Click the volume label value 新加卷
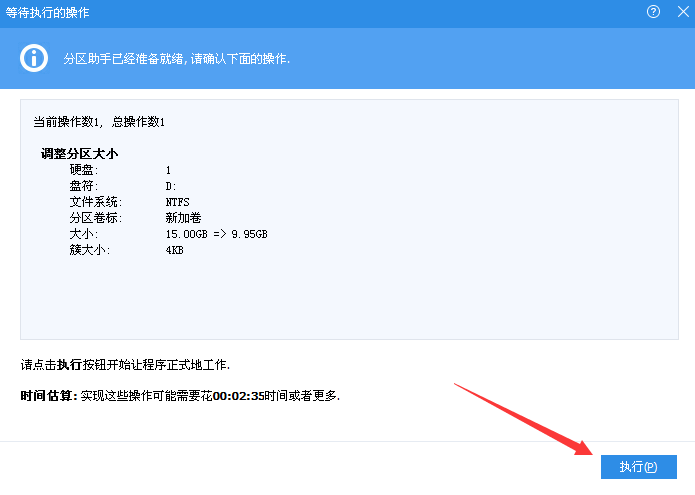The width and height of the screenshot is (695, 495). (183, 218)
